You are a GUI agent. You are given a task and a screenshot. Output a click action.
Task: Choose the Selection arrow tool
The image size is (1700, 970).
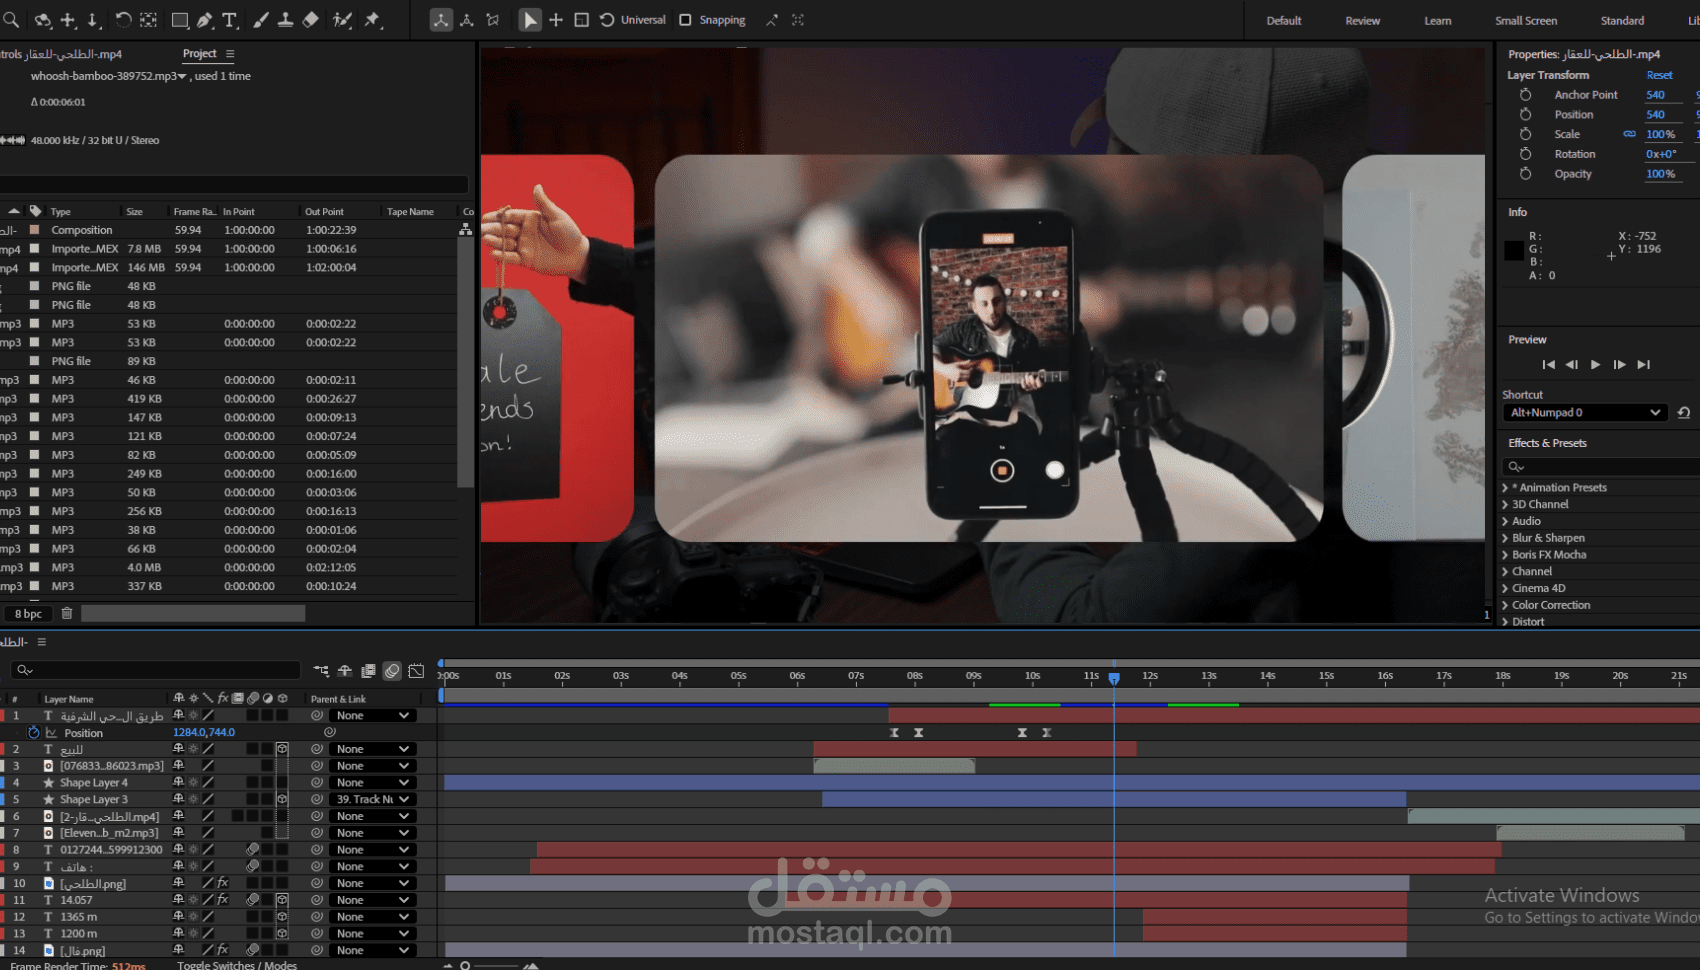530,20
